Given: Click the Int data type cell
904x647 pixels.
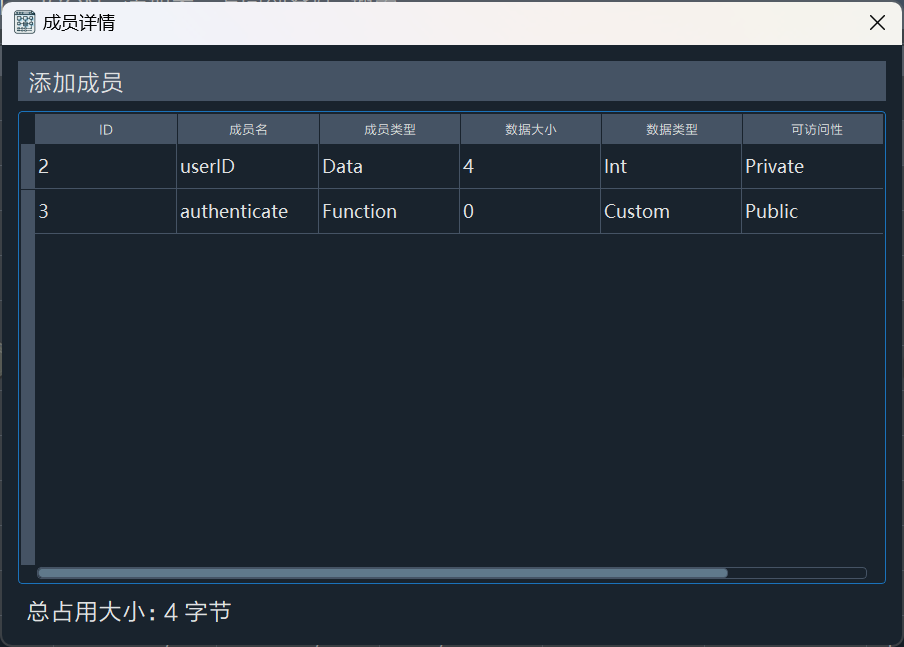Looking at the screenshot, I should click(x=670, y=167).
